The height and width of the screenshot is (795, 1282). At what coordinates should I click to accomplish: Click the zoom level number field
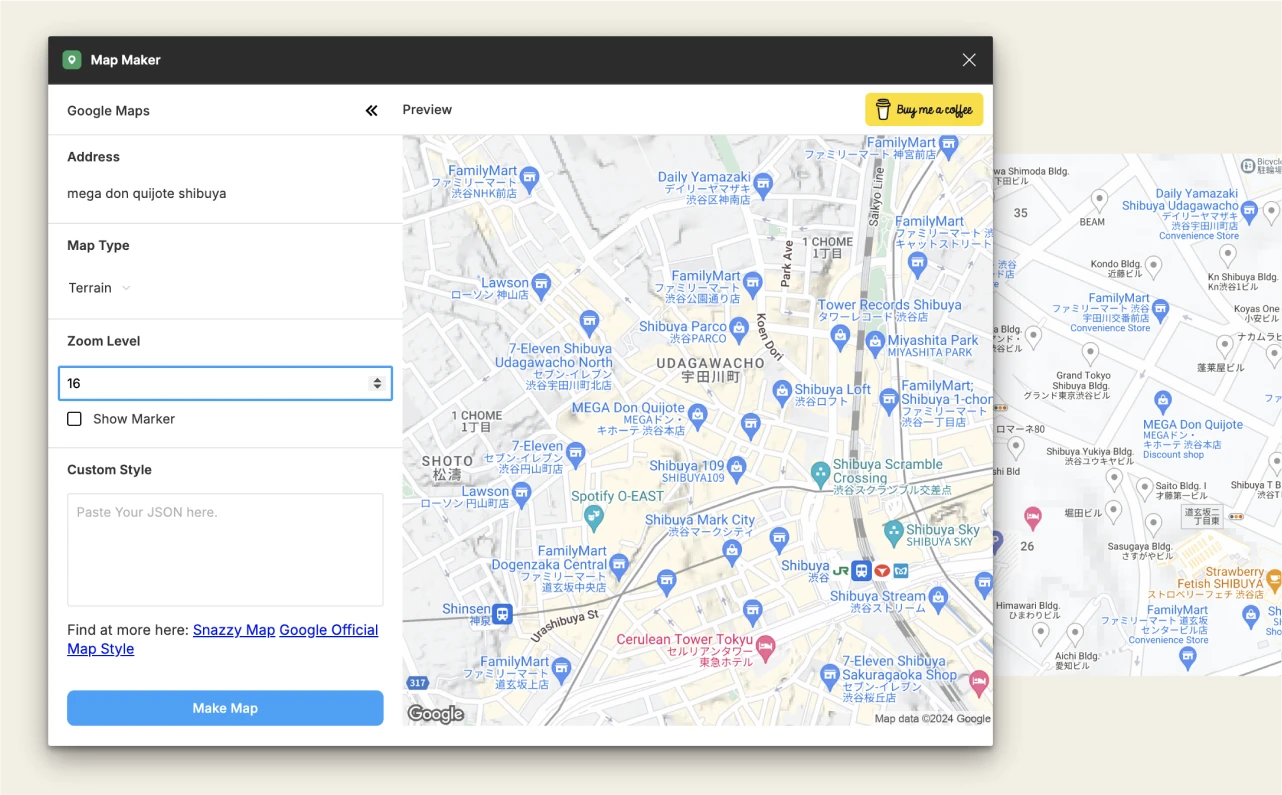pyautogui.click(x=225, y=383)
